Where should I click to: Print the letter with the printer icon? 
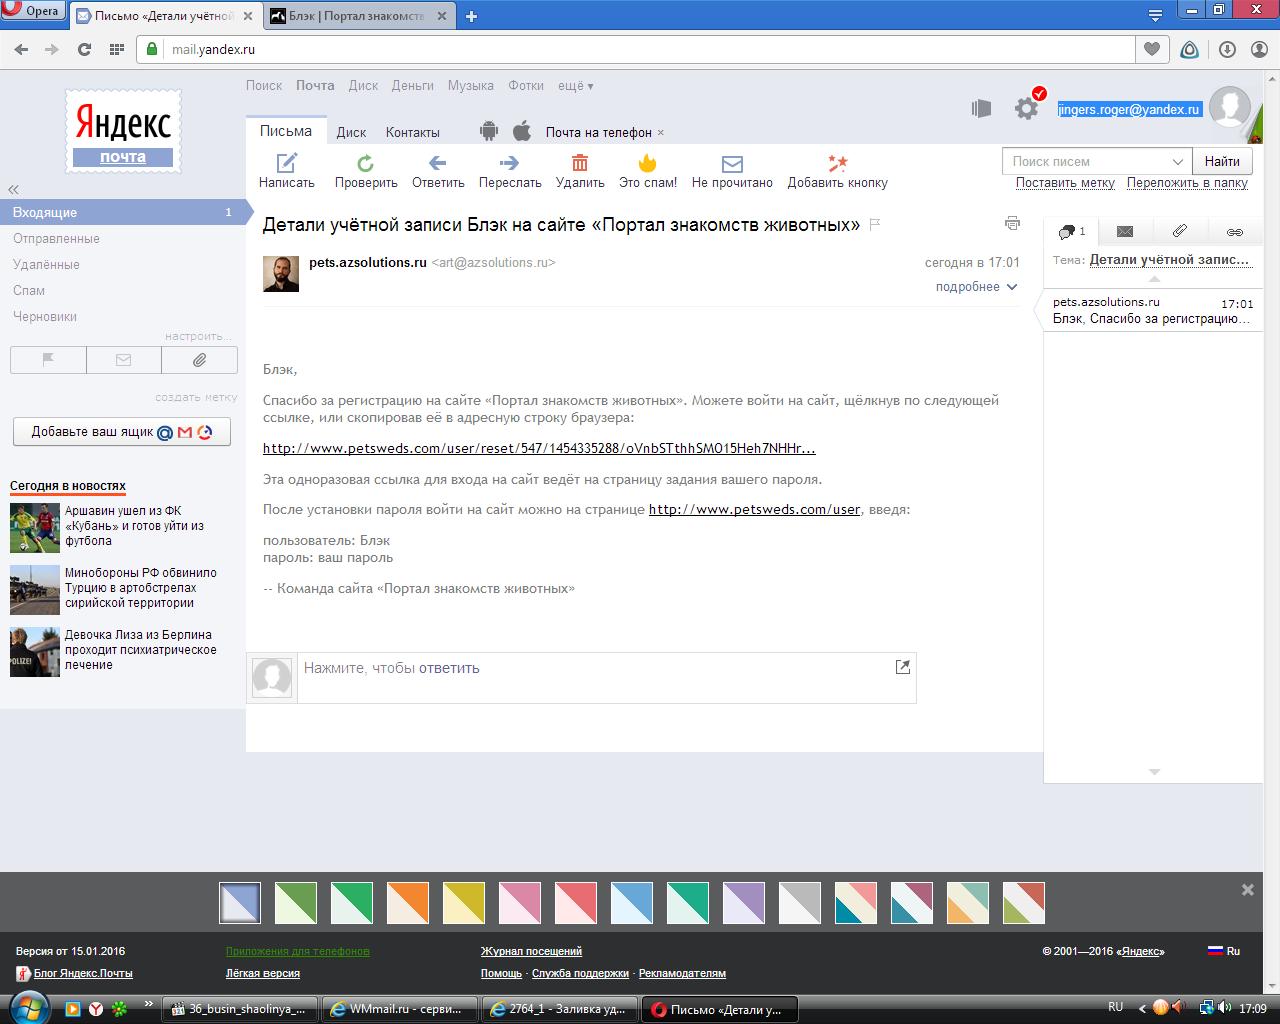[x=1012, y=223]
